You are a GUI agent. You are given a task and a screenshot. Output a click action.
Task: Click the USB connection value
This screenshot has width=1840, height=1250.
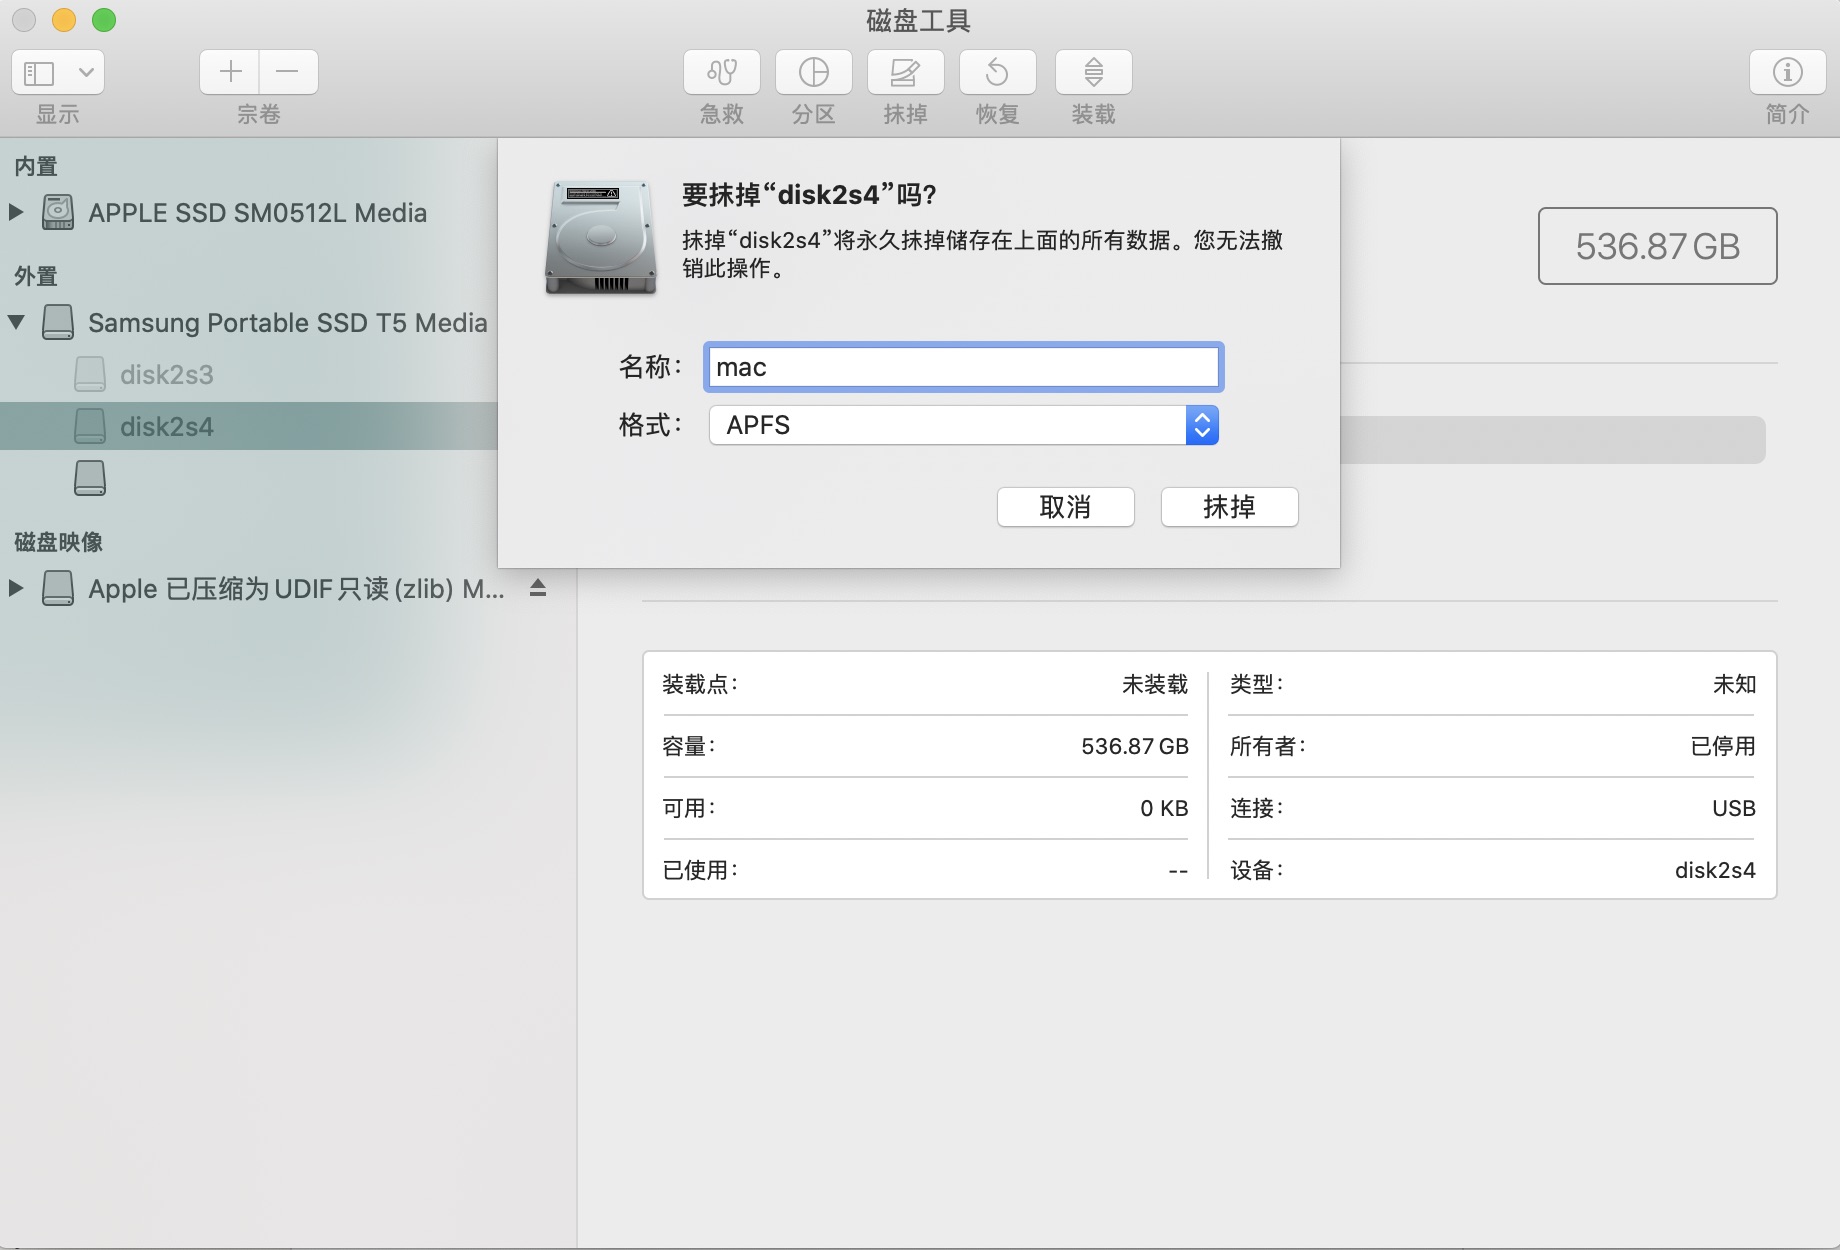[1734, 808]
